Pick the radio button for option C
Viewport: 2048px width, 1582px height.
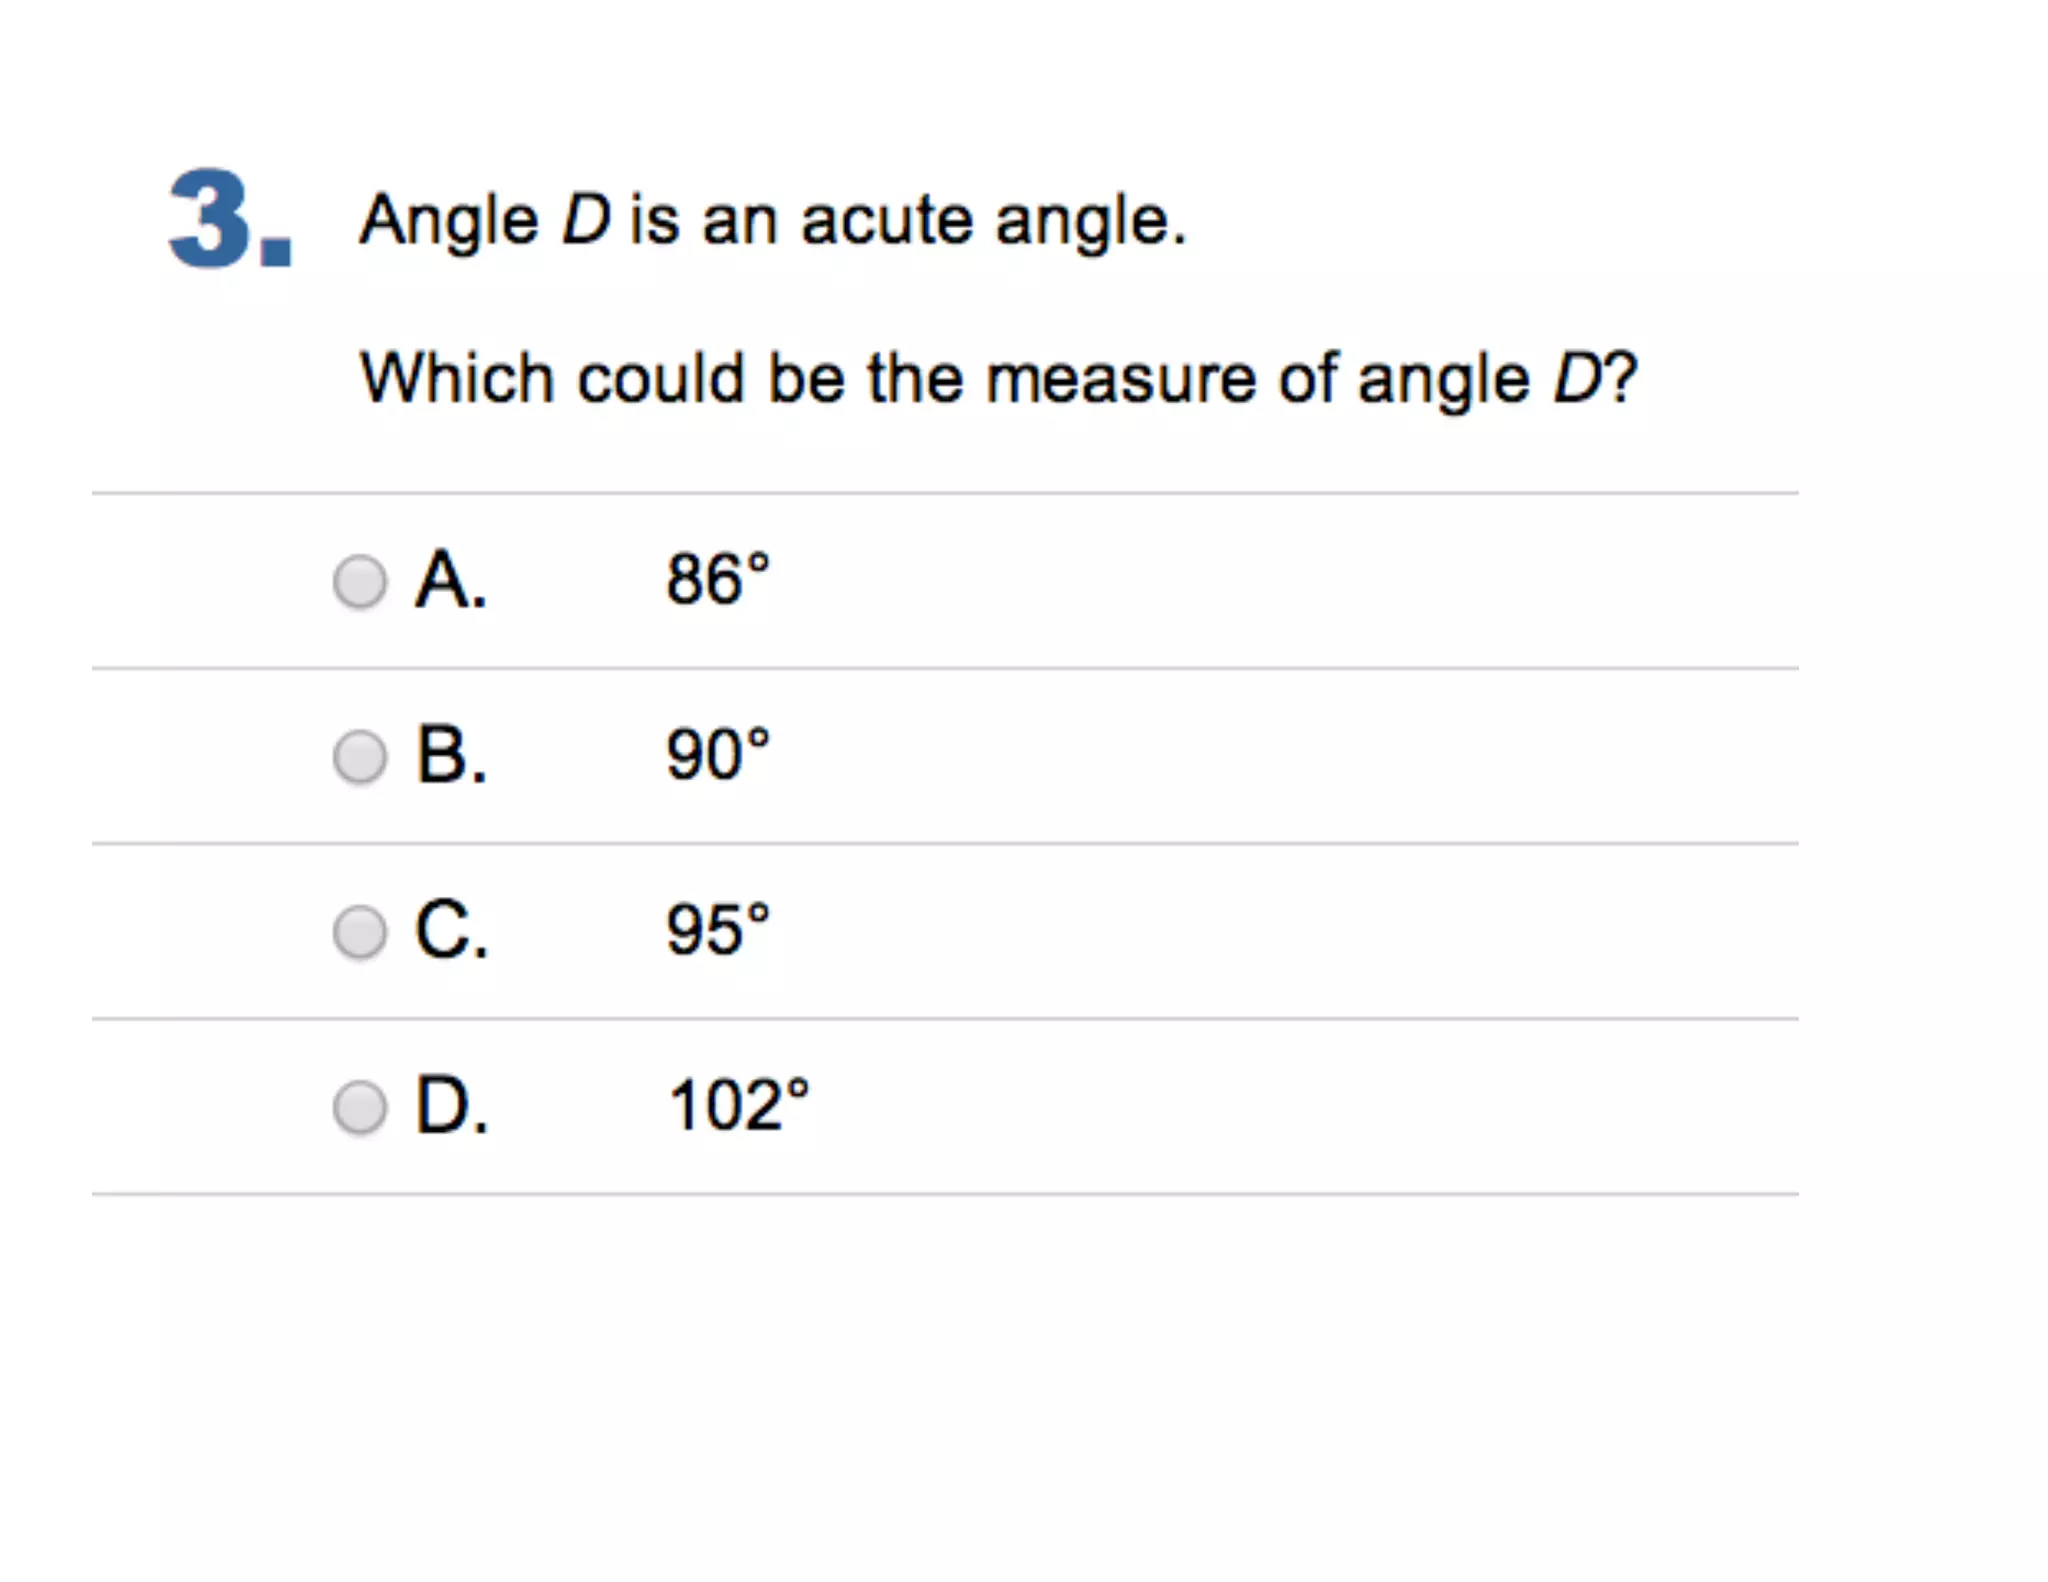coord(359,932)
